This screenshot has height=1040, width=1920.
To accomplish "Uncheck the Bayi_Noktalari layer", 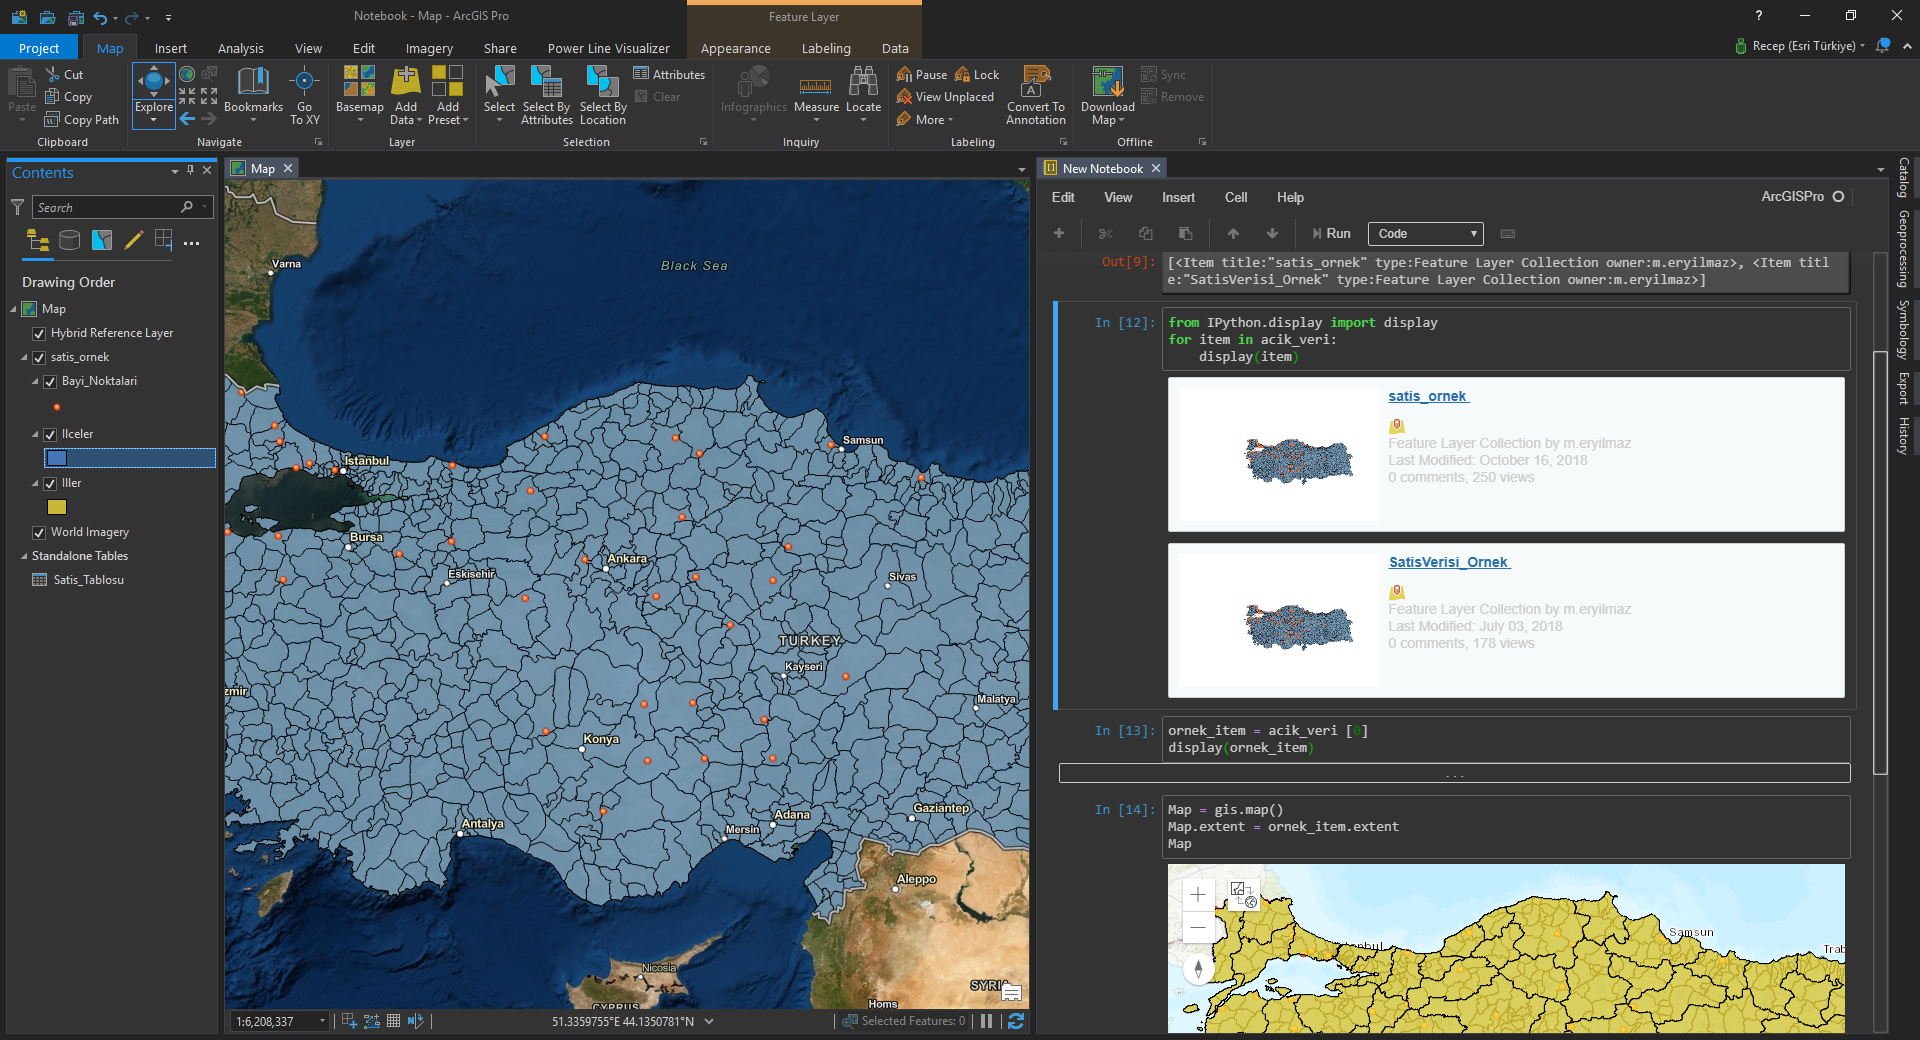I will pyautogui.click(x=50, y=381).
